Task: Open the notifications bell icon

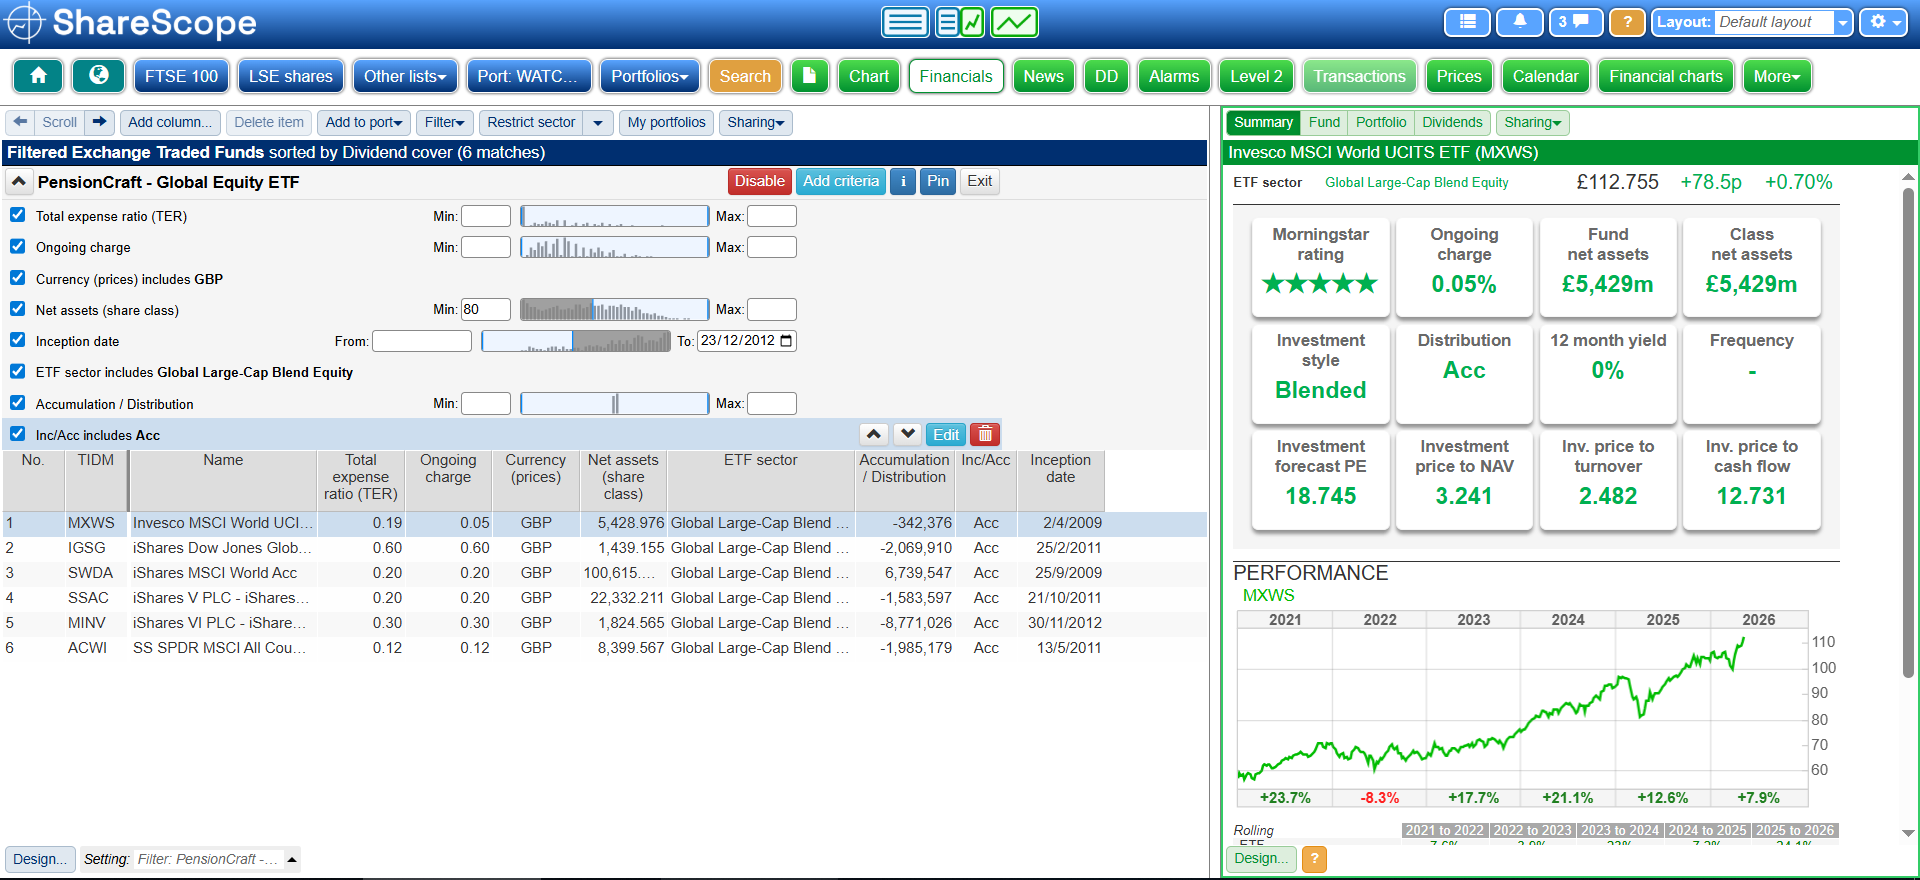Action: 1520,22
